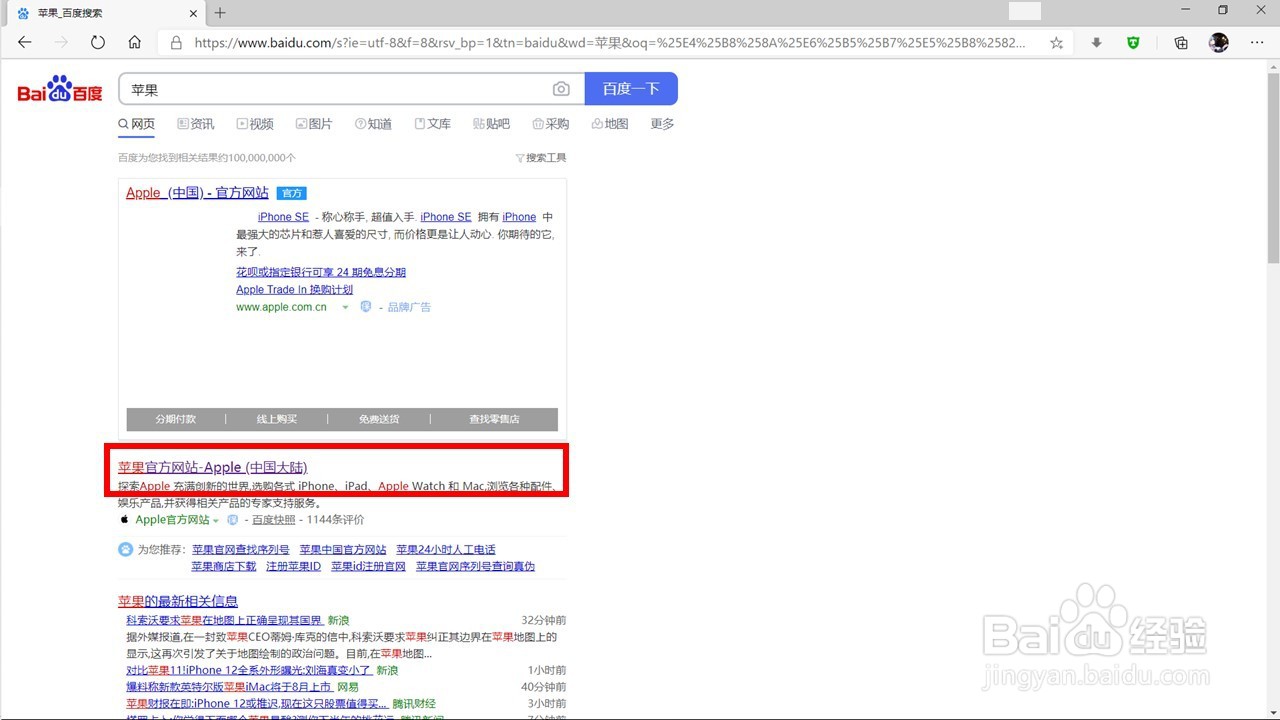Expand dropdown arrow next to www.apple.com.cn

[x=345, y=307]
